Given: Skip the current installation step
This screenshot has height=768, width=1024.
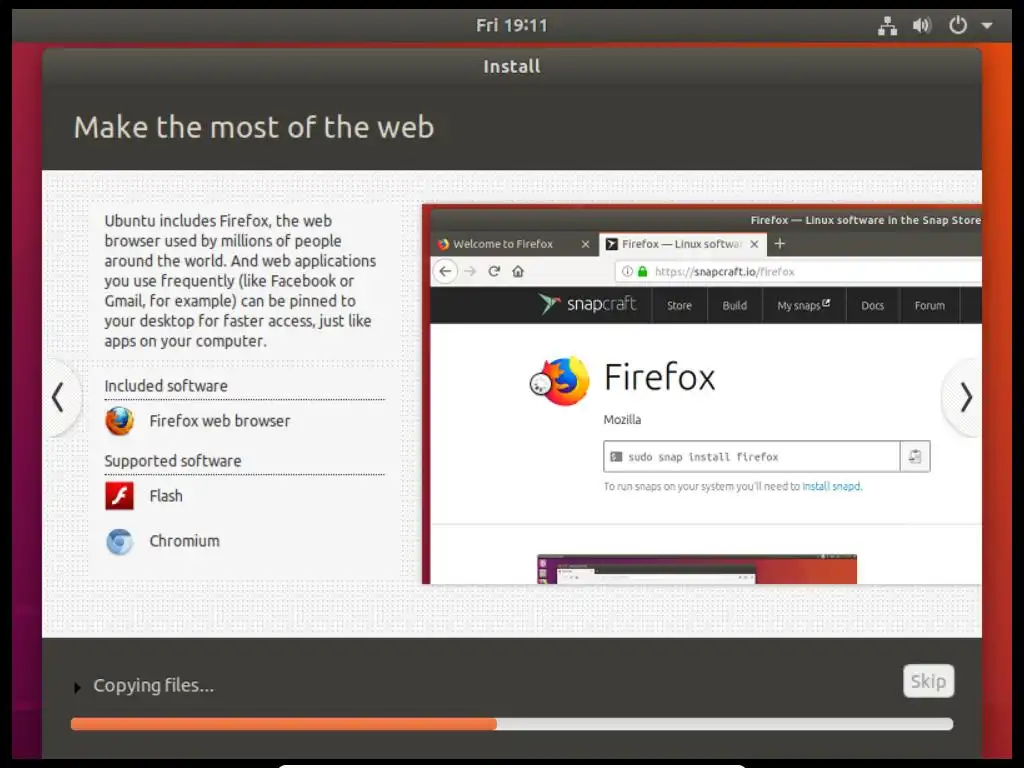Looking at the screenshot, I should (x=928, y=681).
